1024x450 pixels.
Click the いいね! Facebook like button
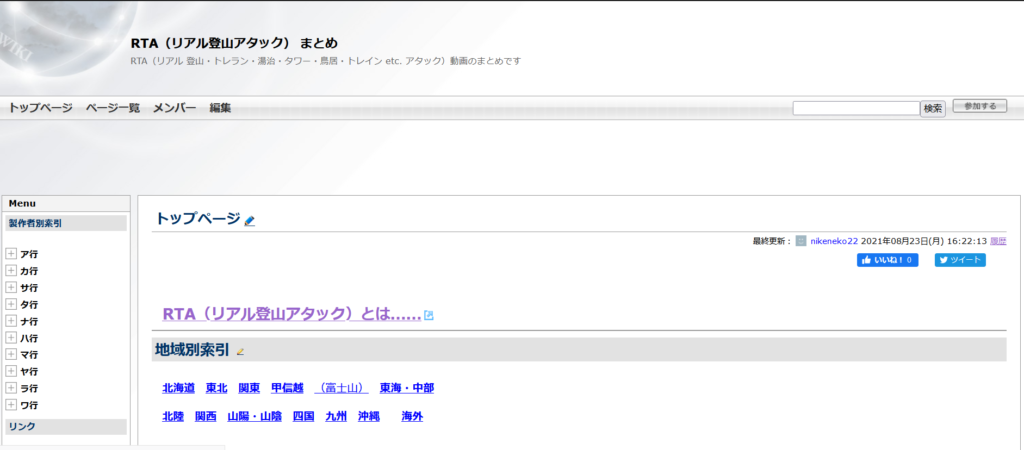click(x=888, y=260)
